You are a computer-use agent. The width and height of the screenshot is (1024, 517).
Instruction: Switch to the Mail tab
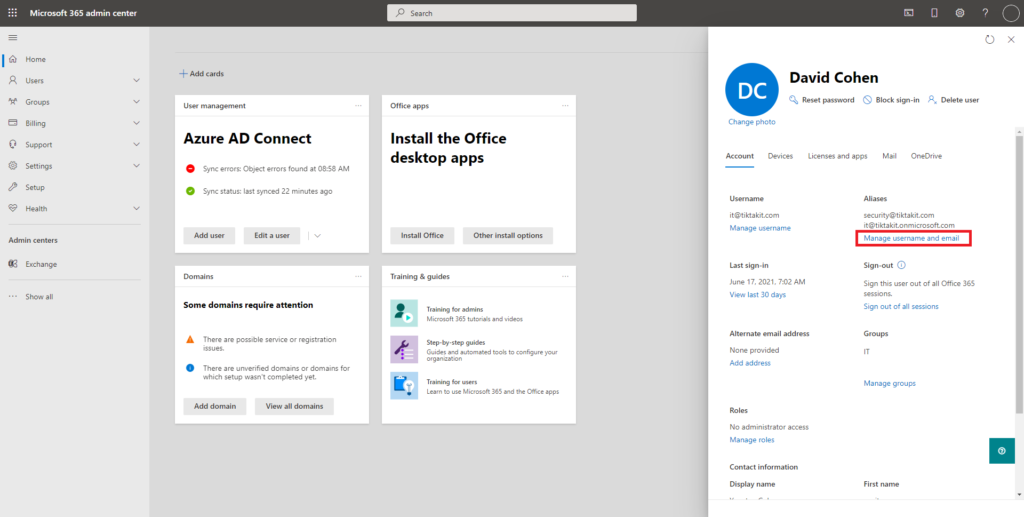(889, 156)
